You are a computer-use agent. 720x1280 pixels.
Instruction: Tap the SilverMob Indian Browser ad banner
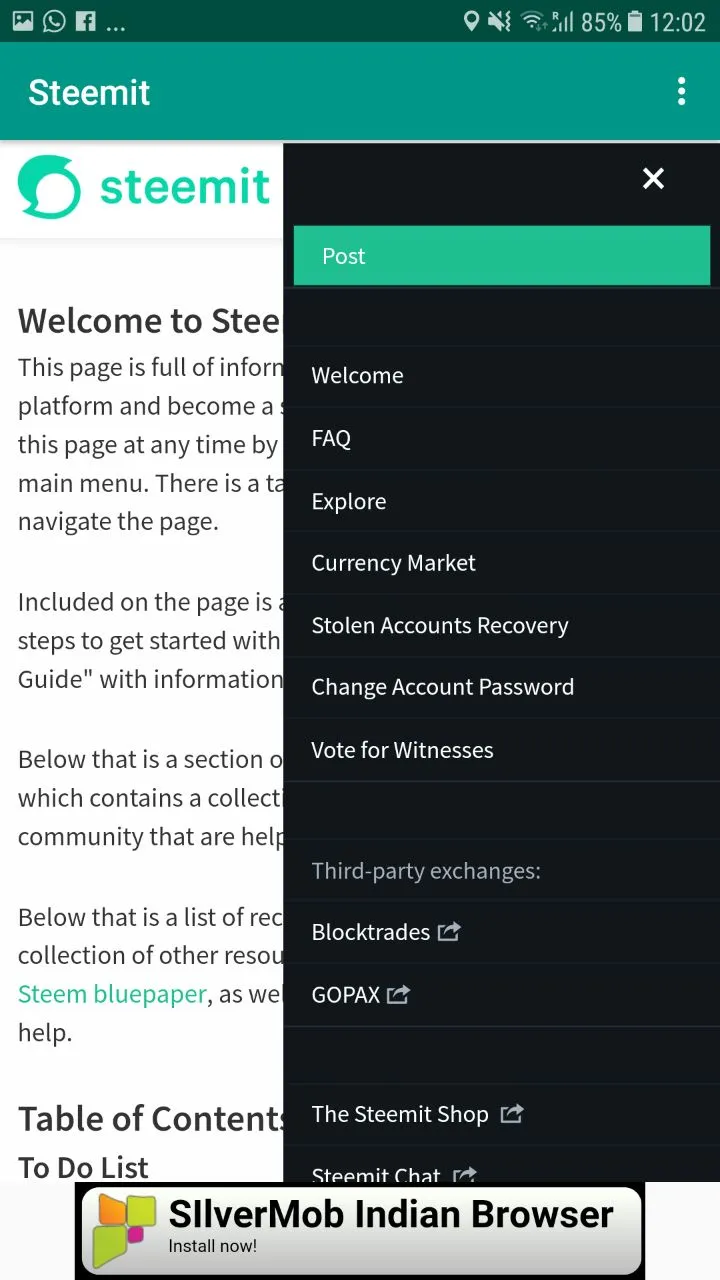pyautogui.click(x=360, y=1230)
